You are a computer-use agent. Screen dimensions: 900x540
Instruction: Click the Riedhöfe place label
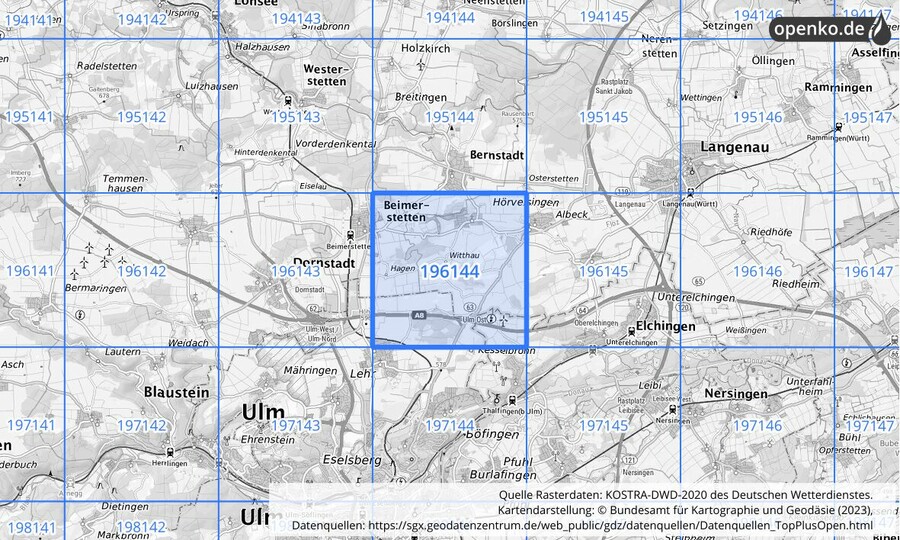[771, 232]
